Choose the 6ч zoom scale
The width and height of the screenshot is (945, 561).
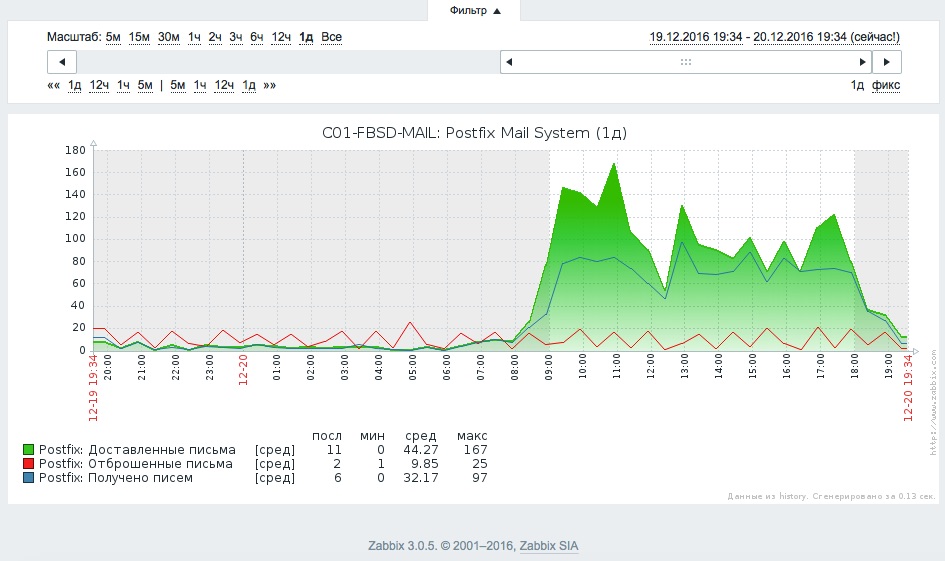(x=257, y=37)
